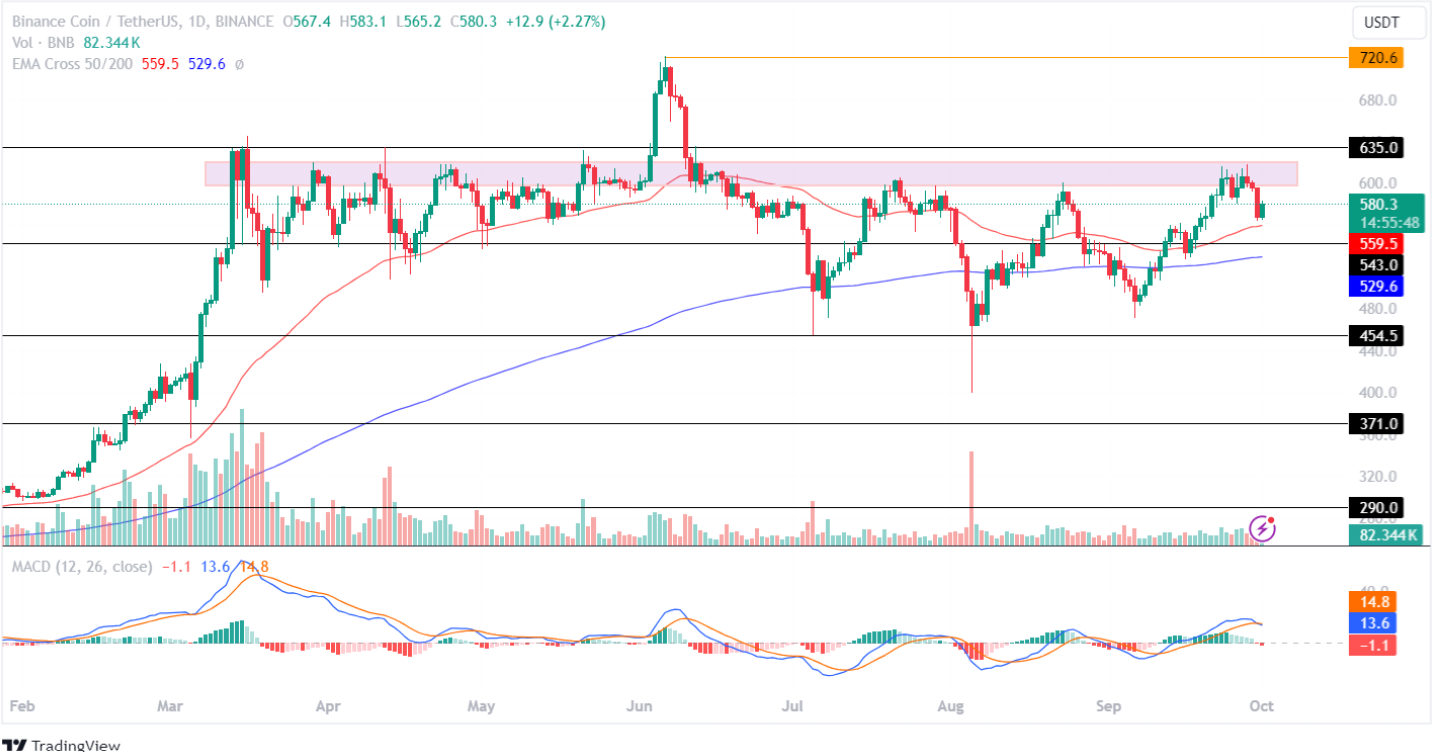Click the blue 529.6 value in EMA legend

pos(207,64)
